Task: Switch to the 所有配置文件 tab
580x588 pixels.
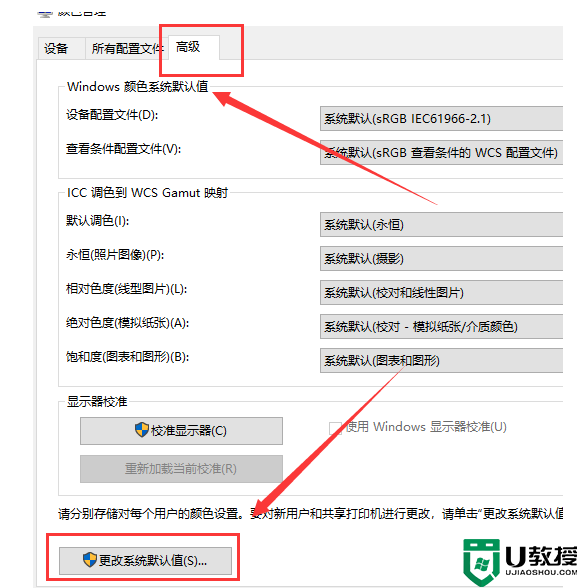Action: pos(127,48)
